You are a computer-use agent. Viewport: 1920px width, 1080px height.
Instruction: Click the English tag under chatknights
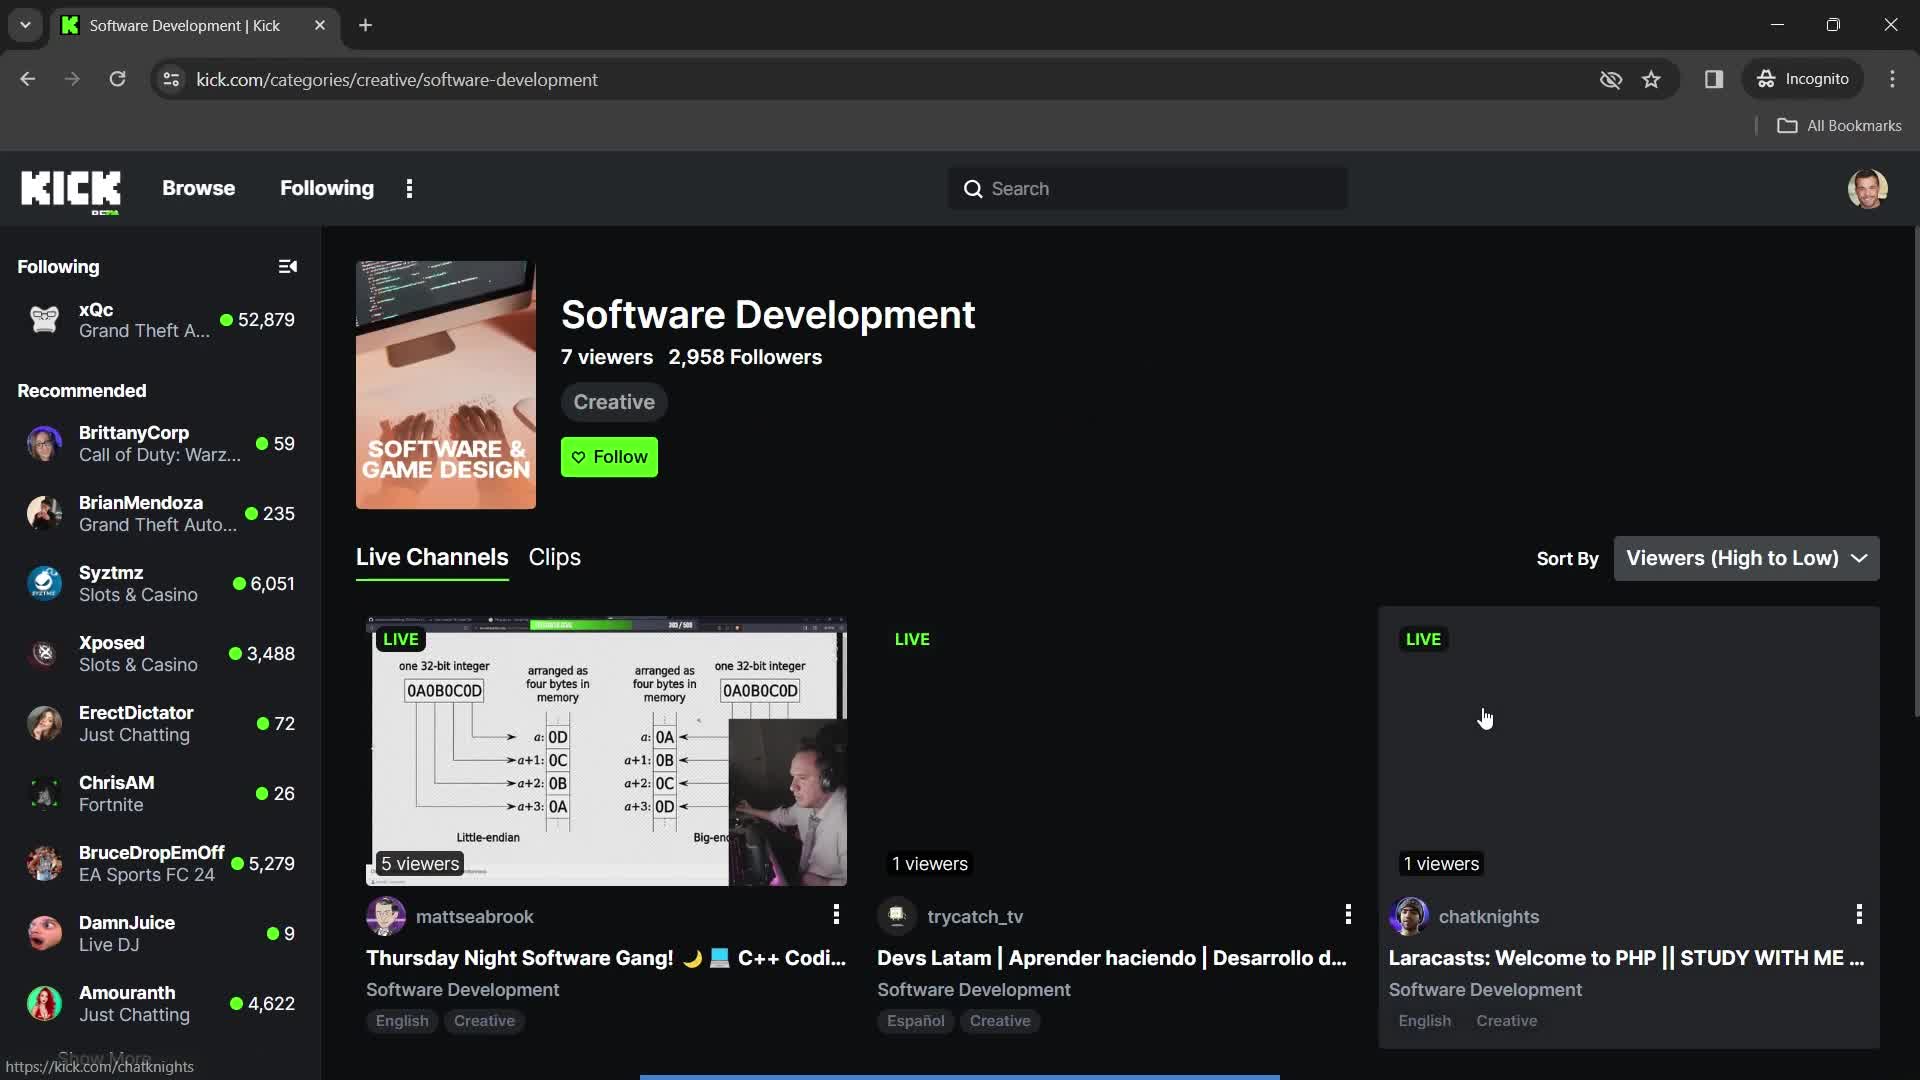(x=1424, y=1021)
